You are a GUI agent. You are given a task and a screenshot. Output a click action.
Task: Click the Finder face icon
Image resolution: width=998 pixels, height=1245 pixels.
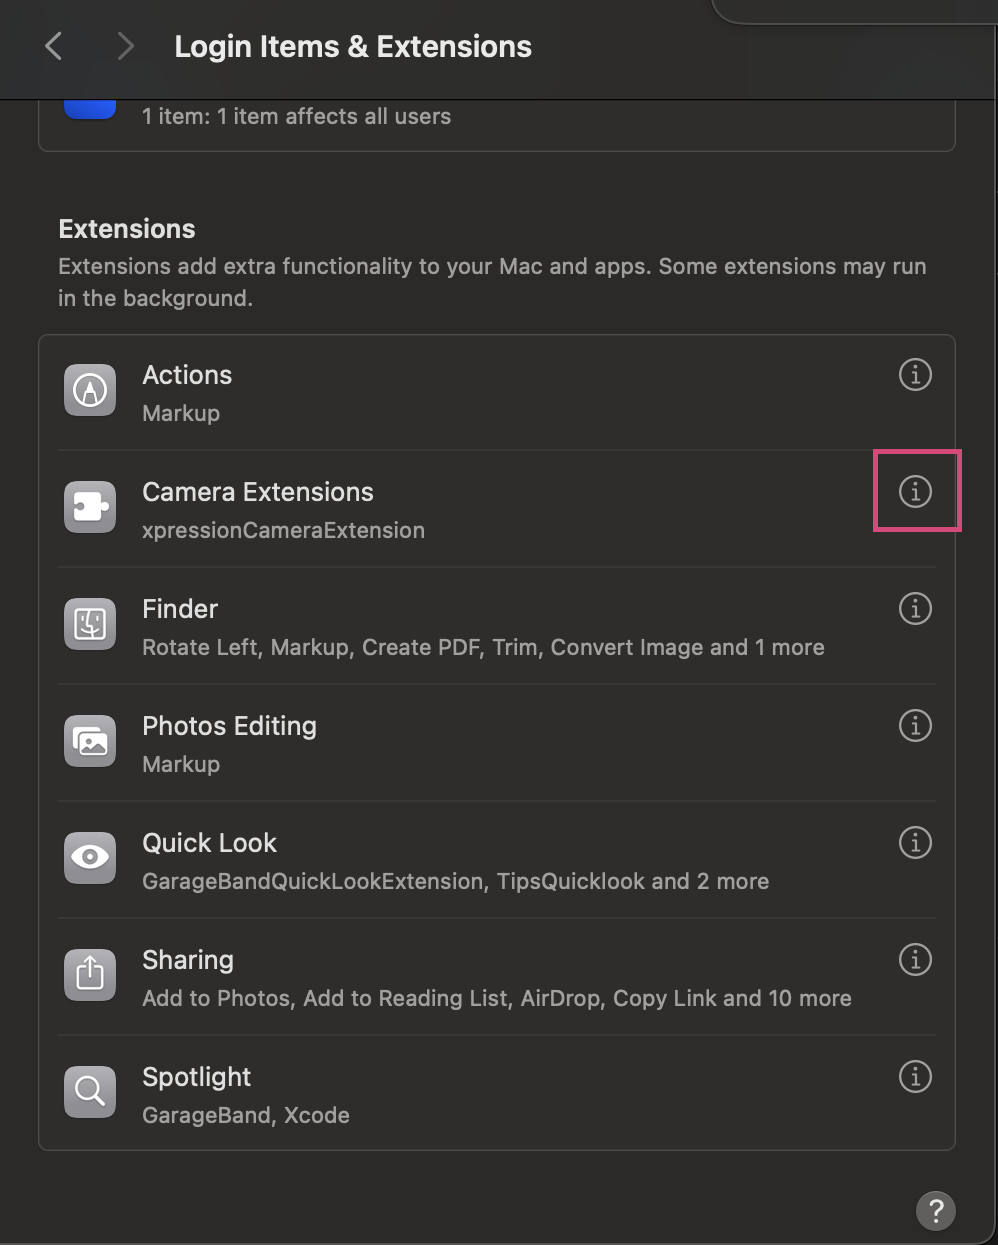click(90, 624)
